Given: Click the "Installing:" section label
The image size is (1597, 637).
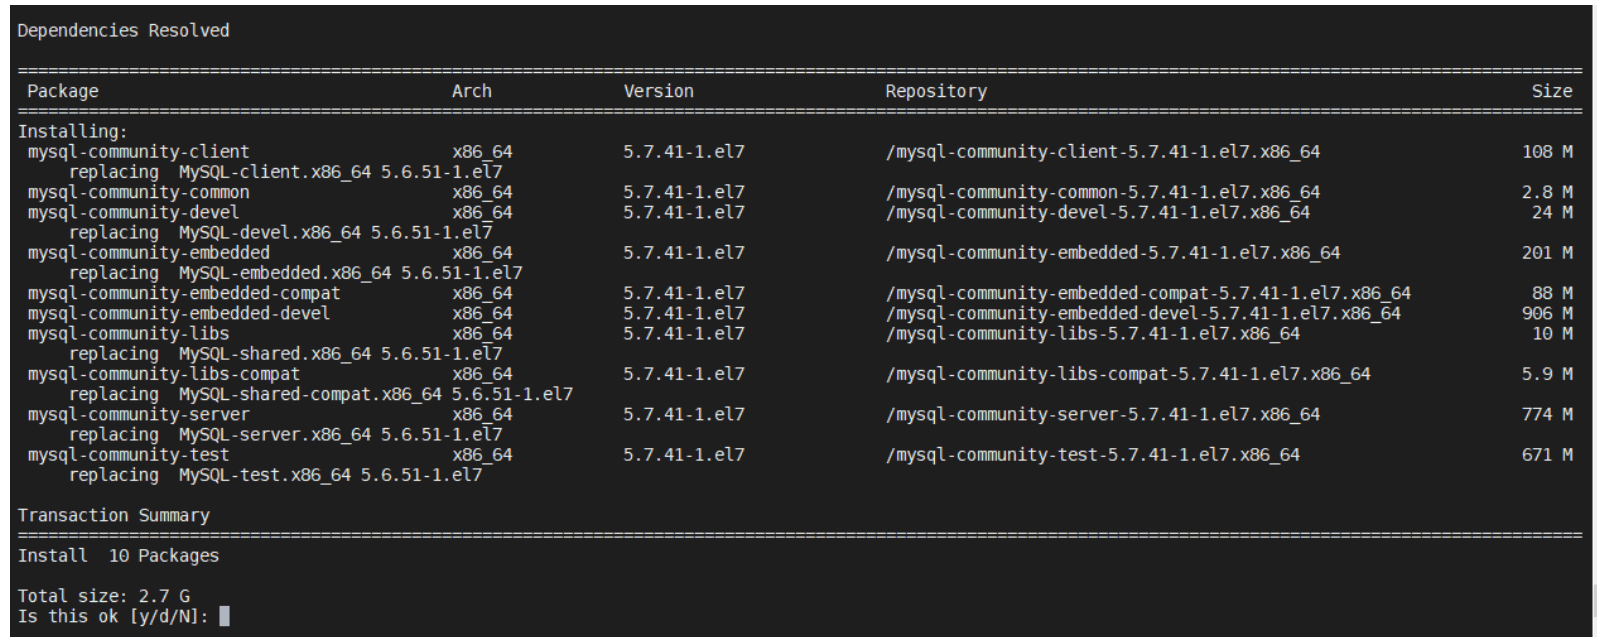Looking at the screenshot, I should [x=72, y=132].
